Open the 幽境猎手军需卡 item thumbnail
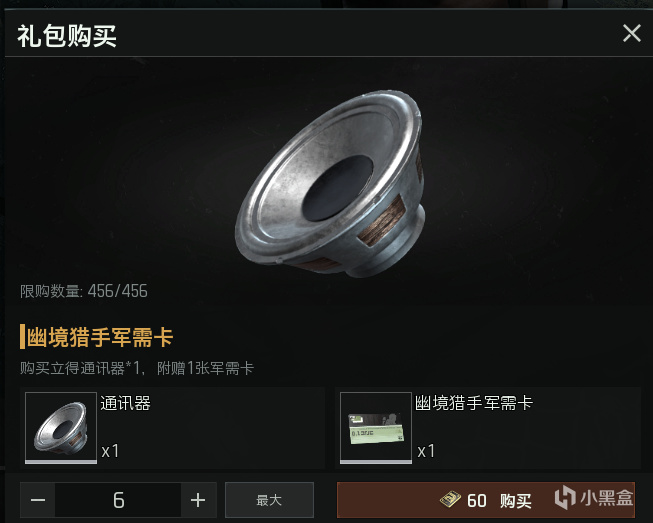The width and height of the screenshot is (653, 523). (x=376, y=428)
